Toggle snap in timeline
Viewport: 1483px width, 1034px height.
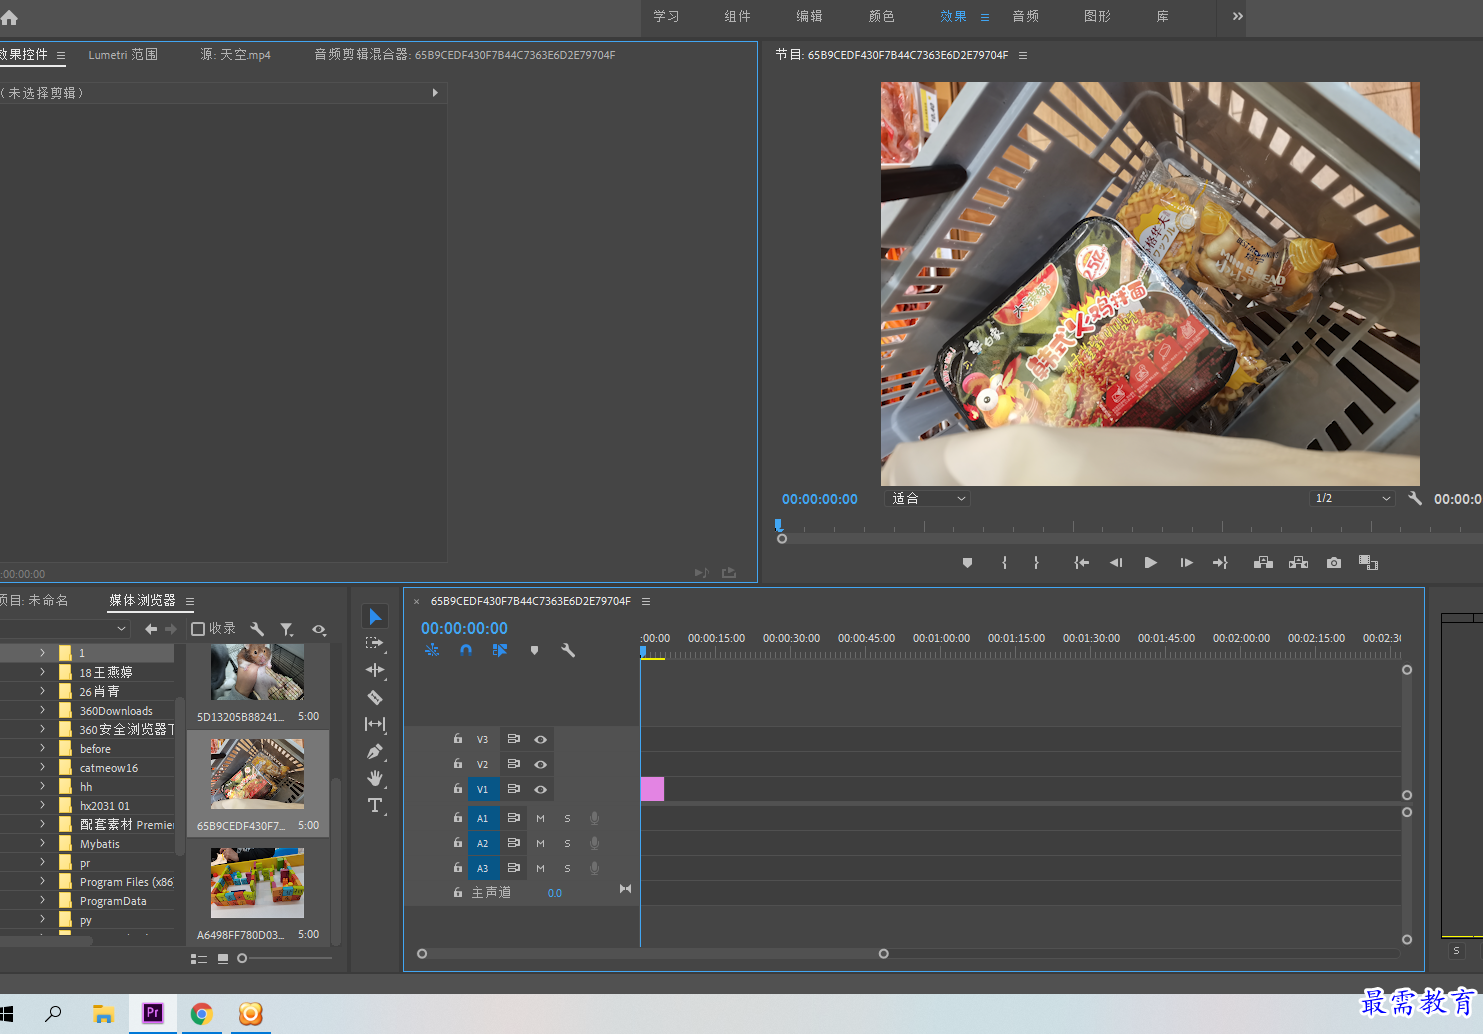466,650
